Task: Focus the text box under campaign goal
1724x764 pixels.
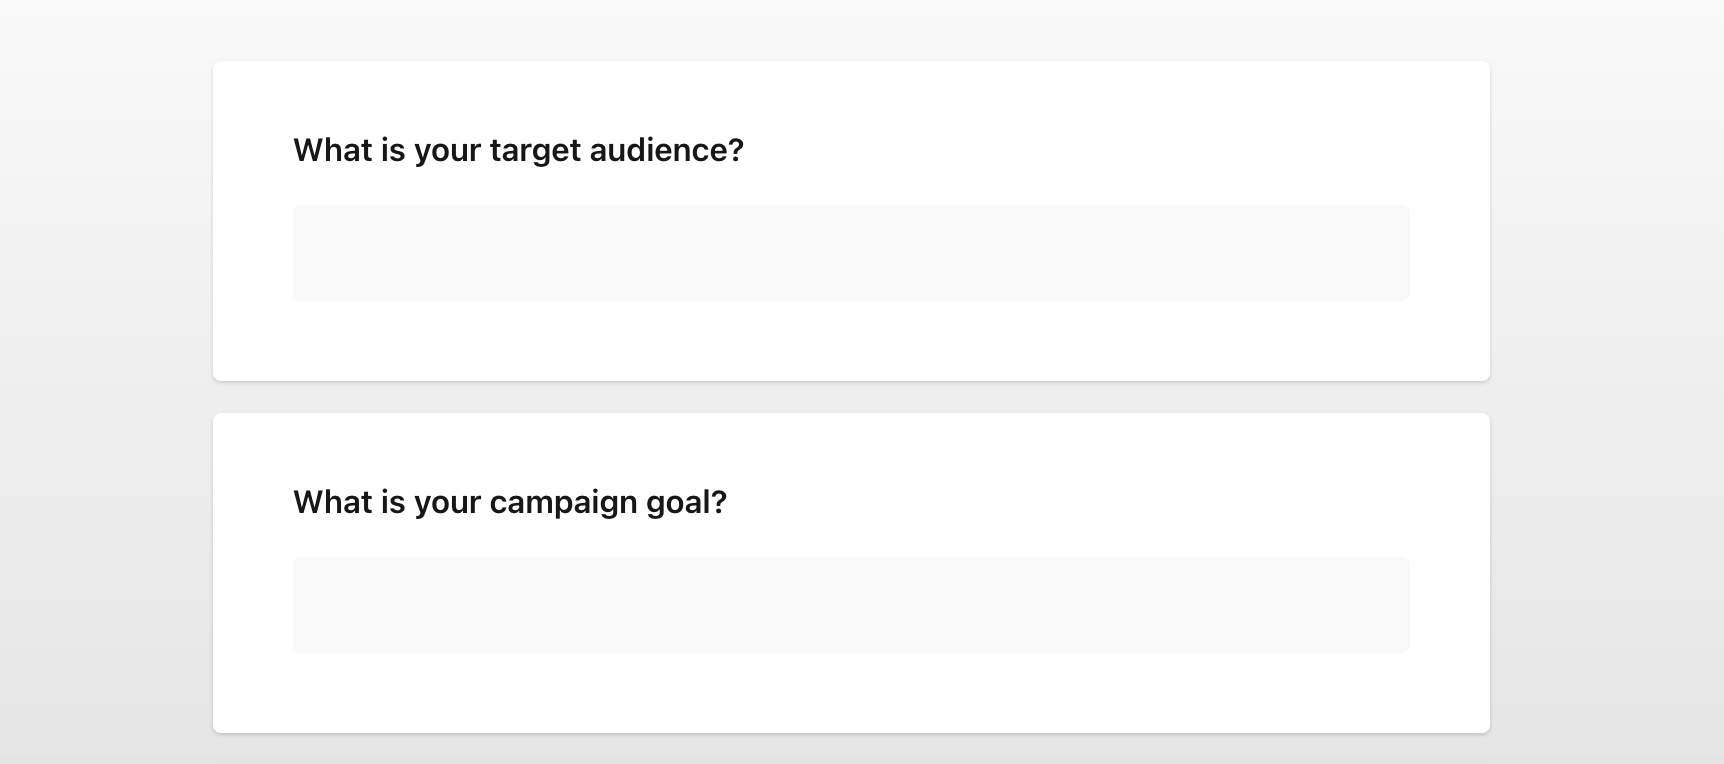Action: (x=851, y=605)
